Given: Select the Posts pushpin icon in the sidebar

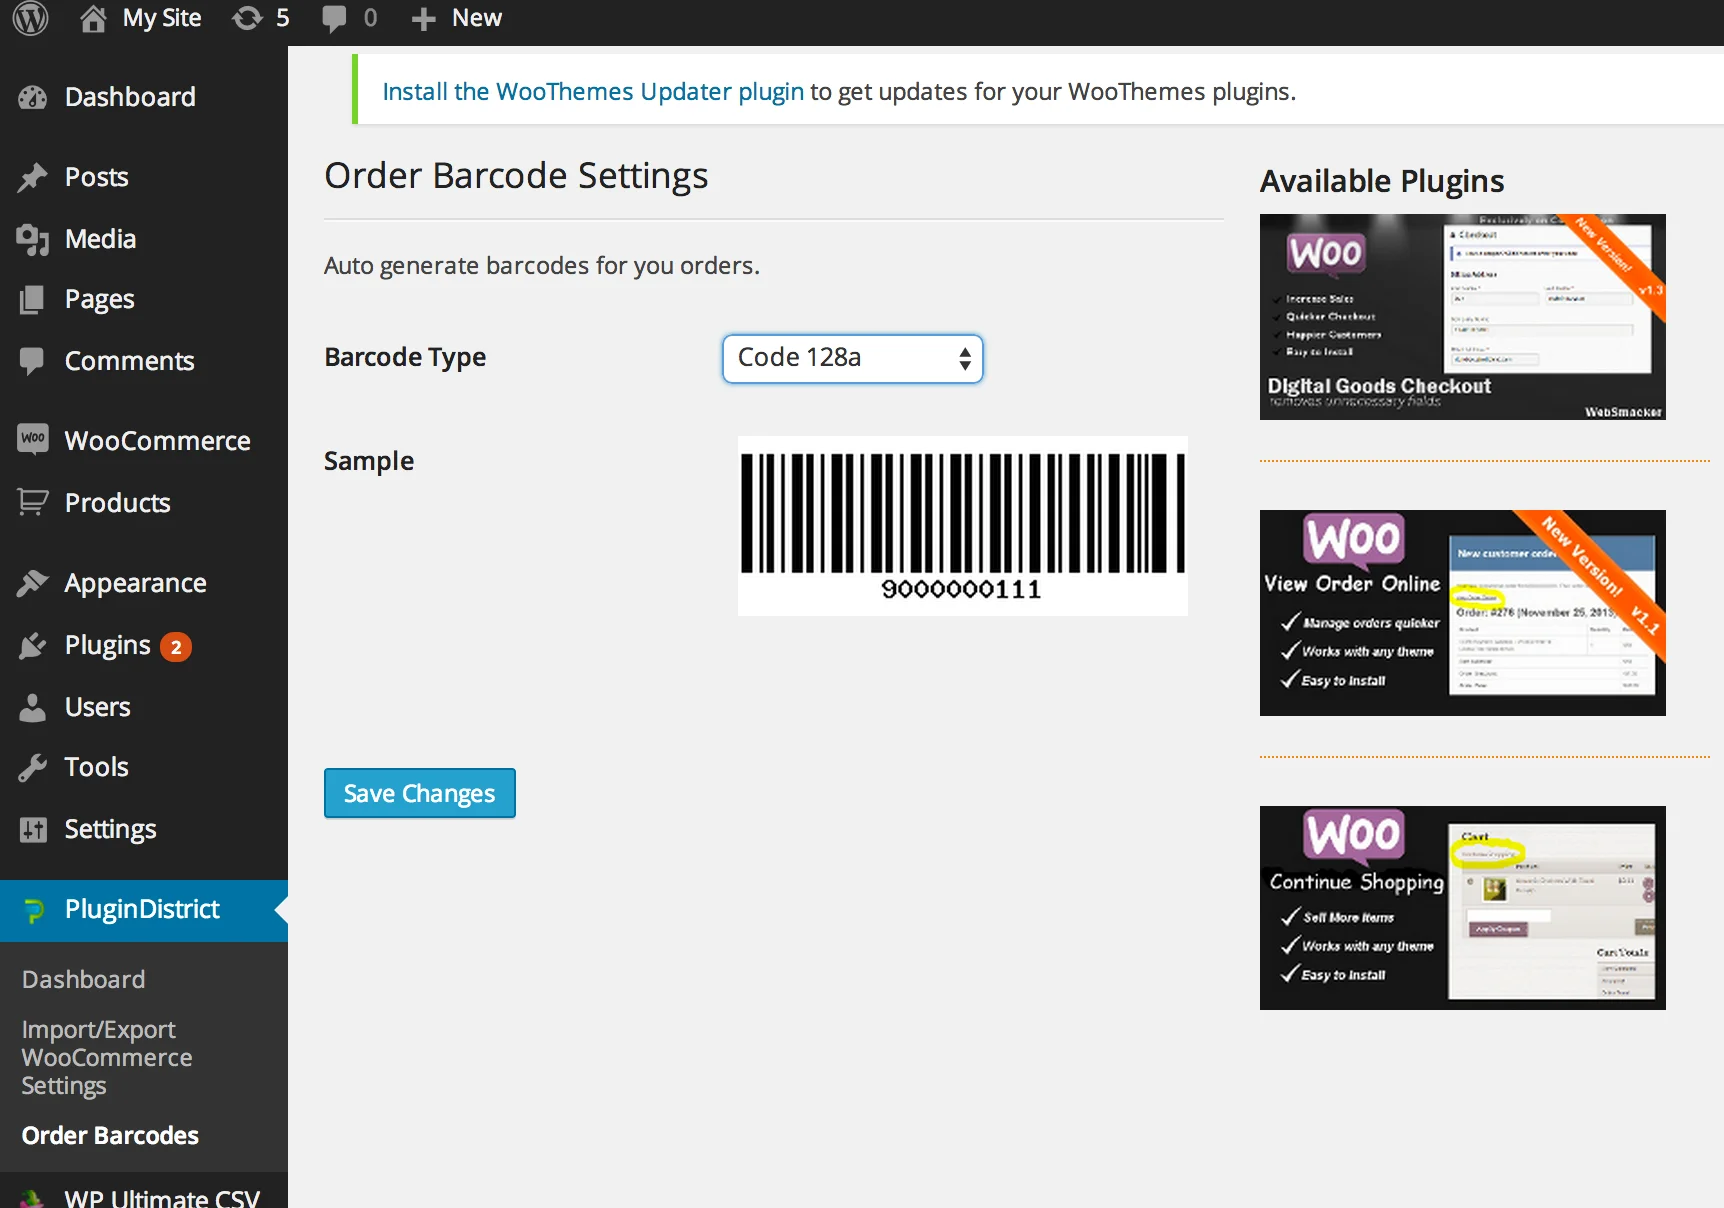Looking at the screenshot, I should coord(33,177).
